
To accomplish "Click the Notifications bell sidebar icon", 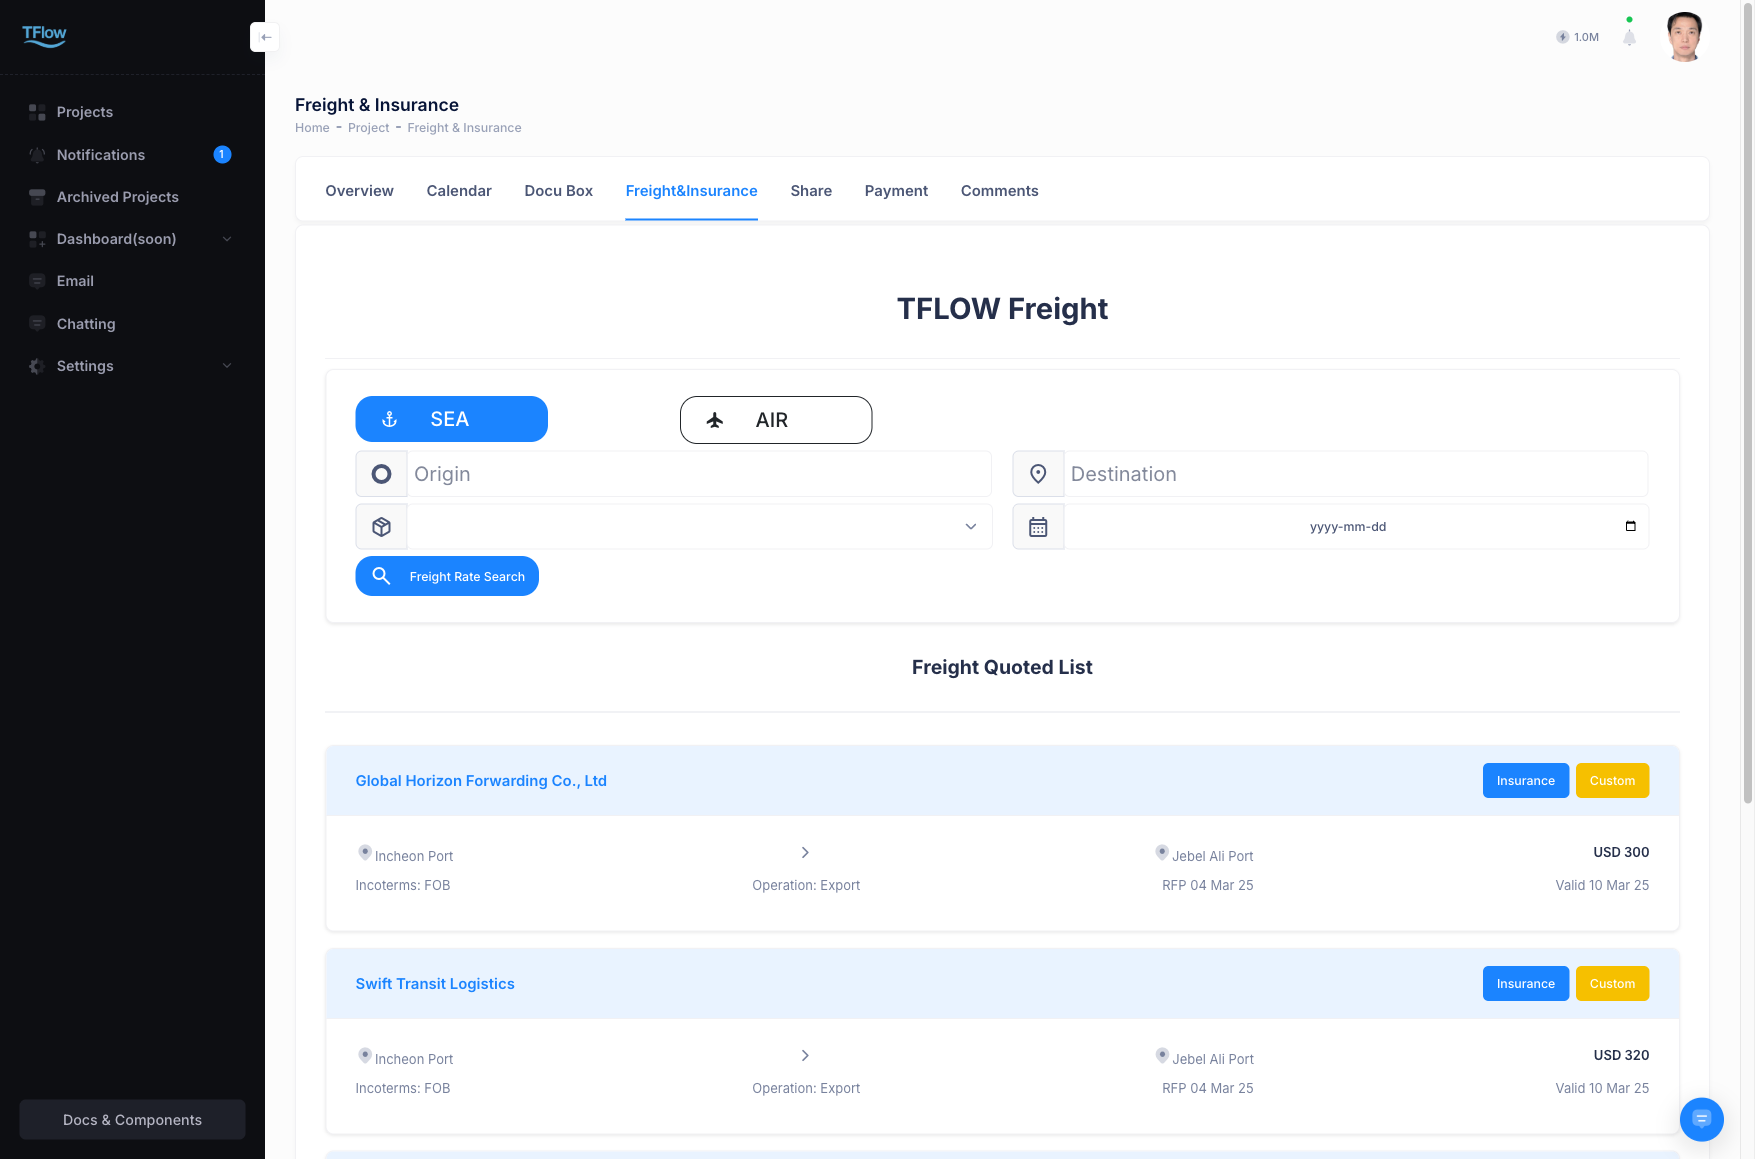I will click(37, 155).
